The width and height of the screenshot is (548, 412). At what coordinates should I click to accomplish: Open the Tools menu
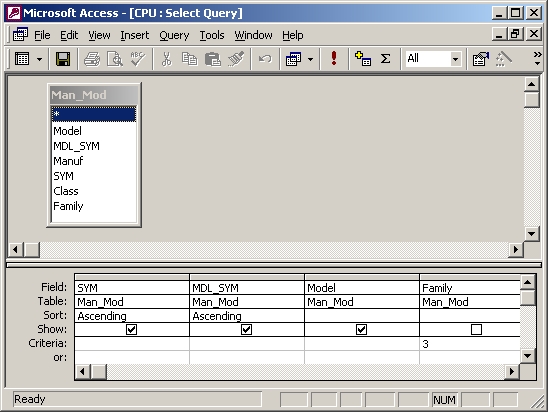click(x=212, y=35)
